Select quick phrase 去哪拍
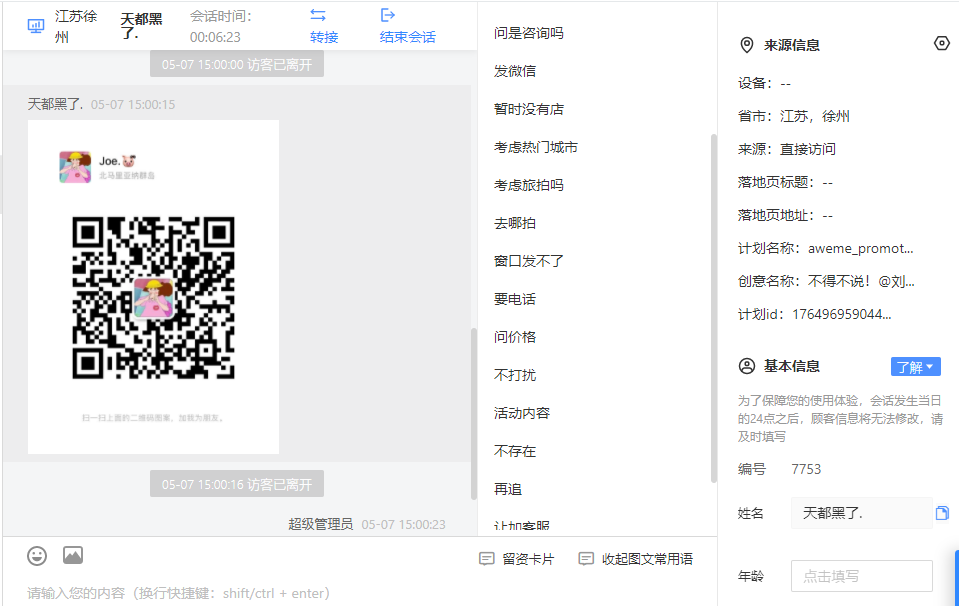 click(515, 223)
